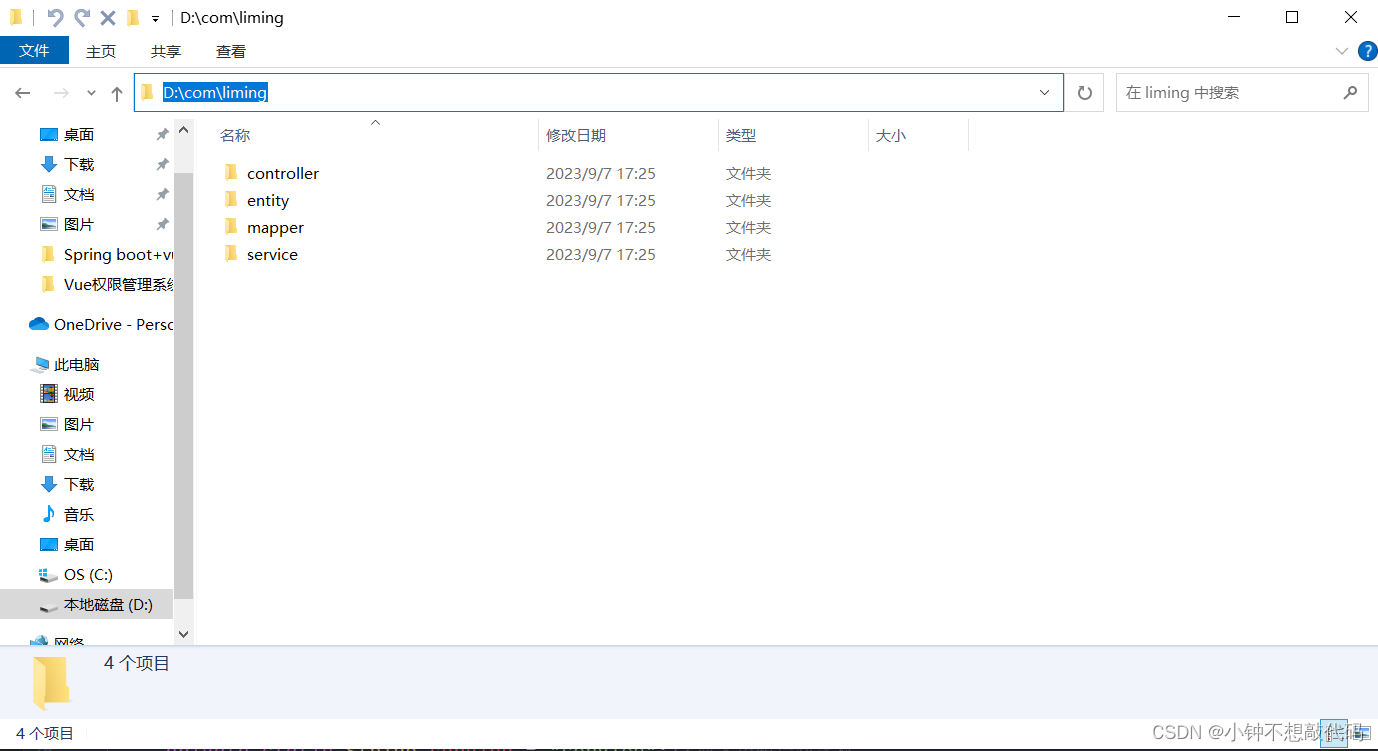Image resolution: width=1378 pixels, height=751 pixels.
Task: Sort by the 名称 column header
Action: 235,135
